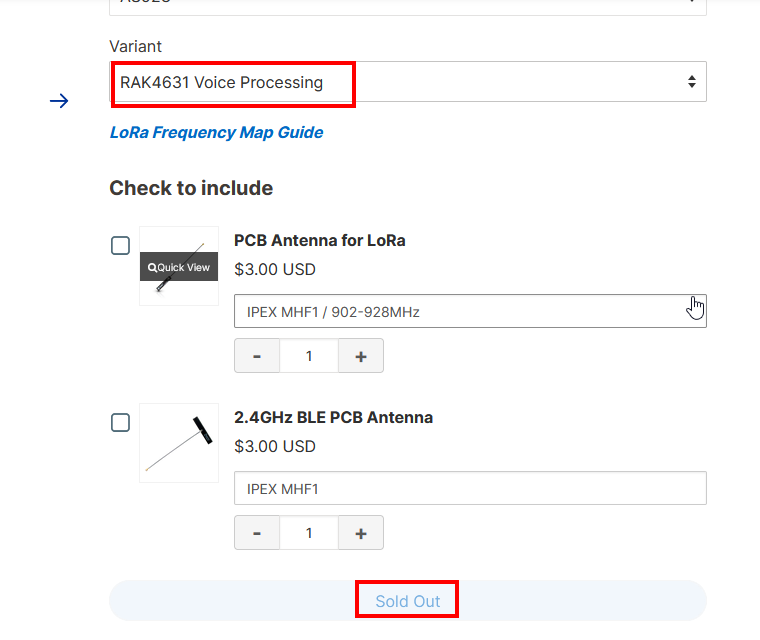The width and height of the screenshot is (760, 640).
Task: Open the partially visible dropdown above Variant
Action: 407,5
